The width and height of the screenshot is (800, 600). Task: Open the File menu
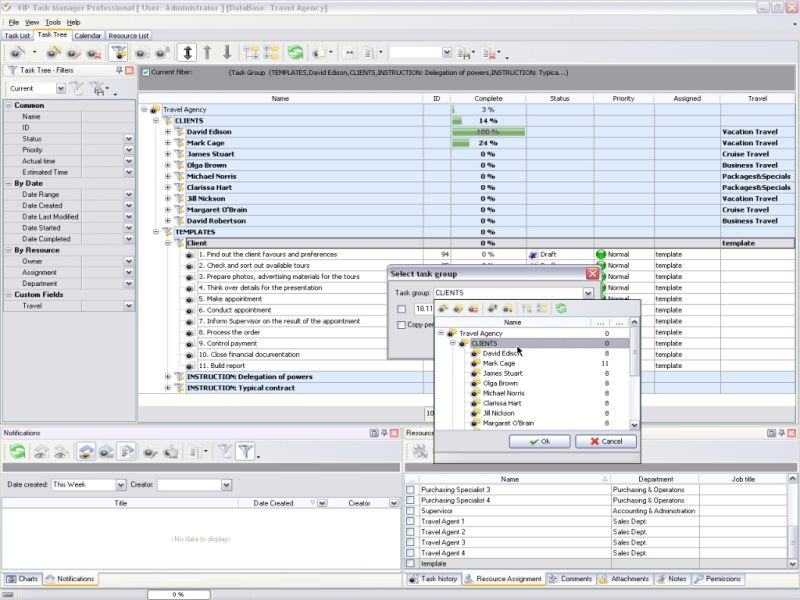(x=14, y=22)
